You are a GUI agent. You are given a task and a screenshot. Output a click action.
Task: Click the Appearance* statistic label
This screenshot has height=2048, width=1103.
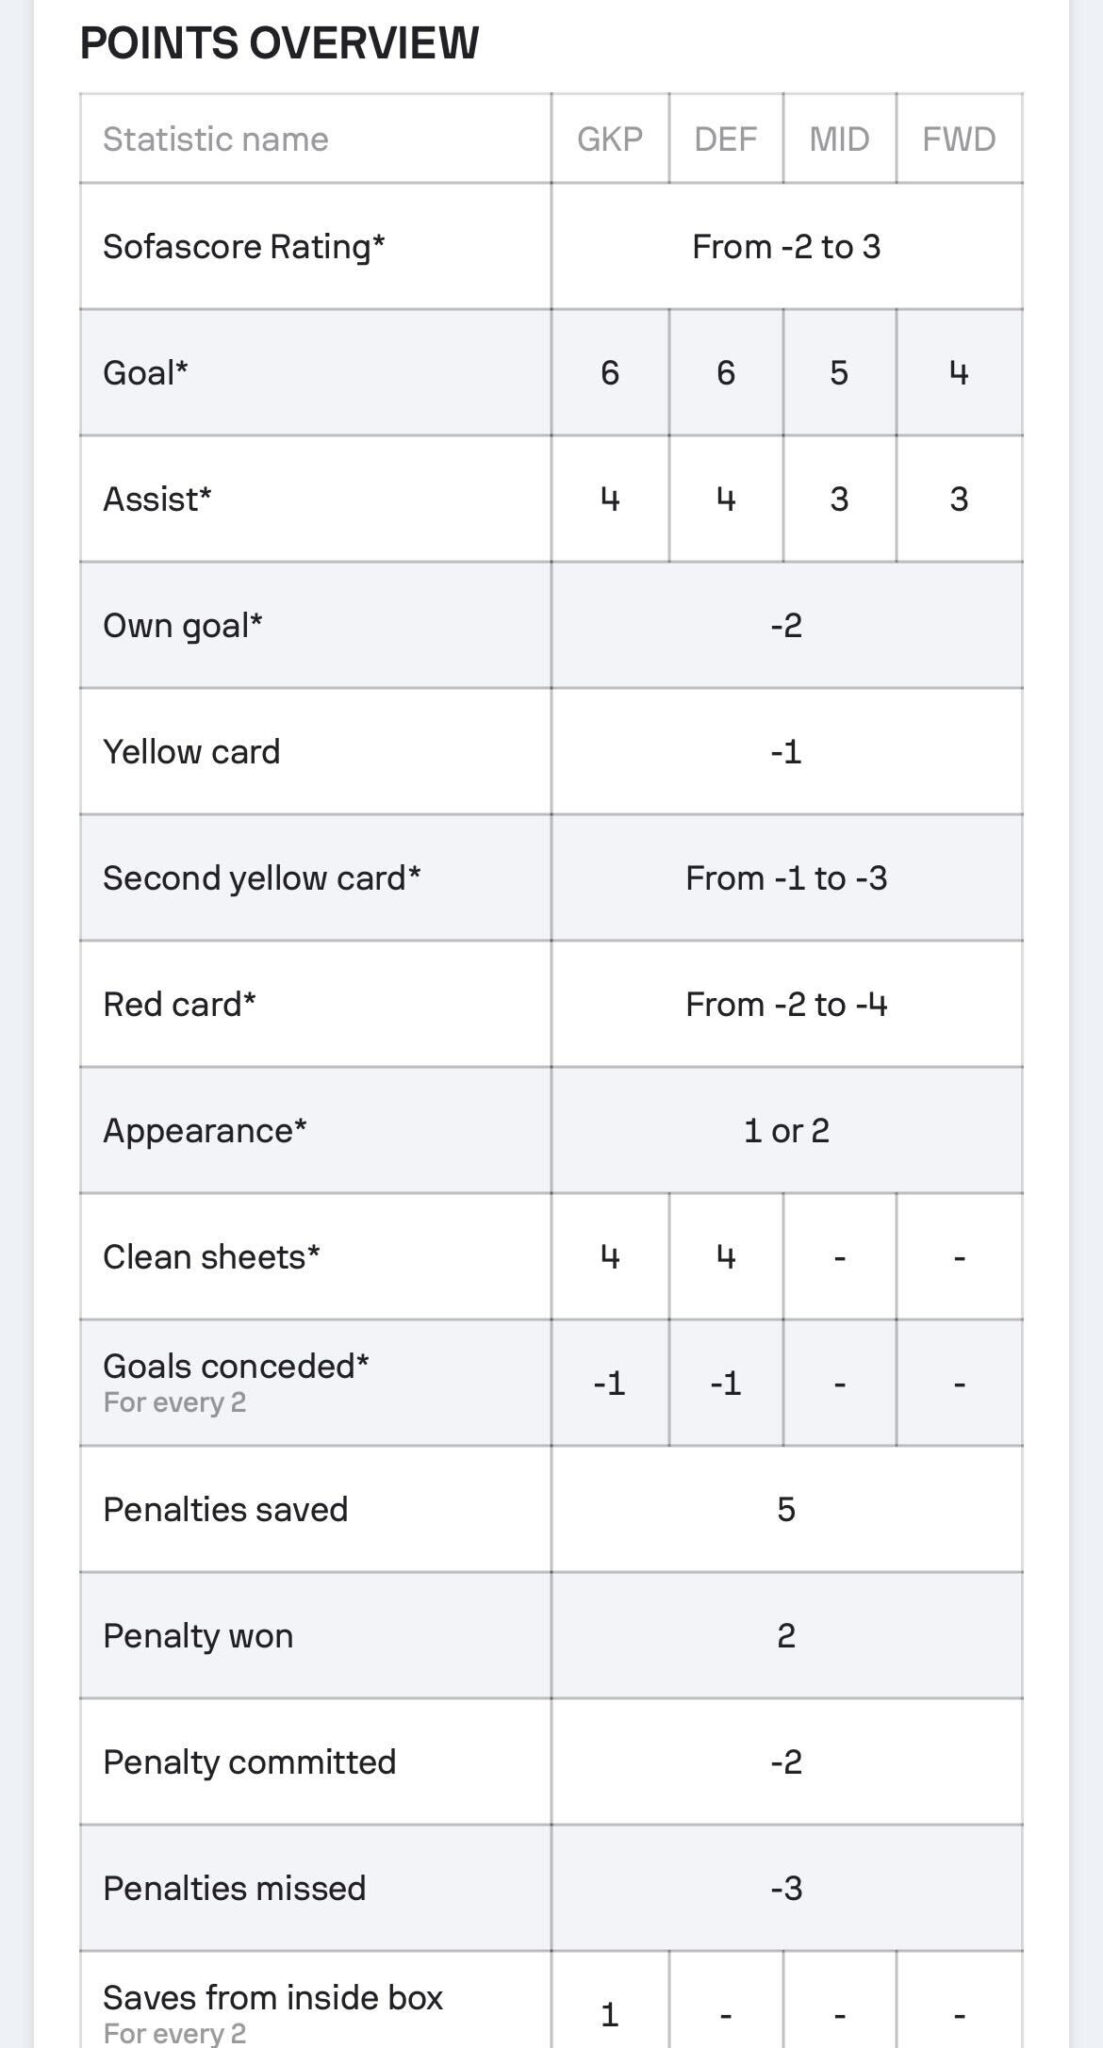click(205, 1131)
